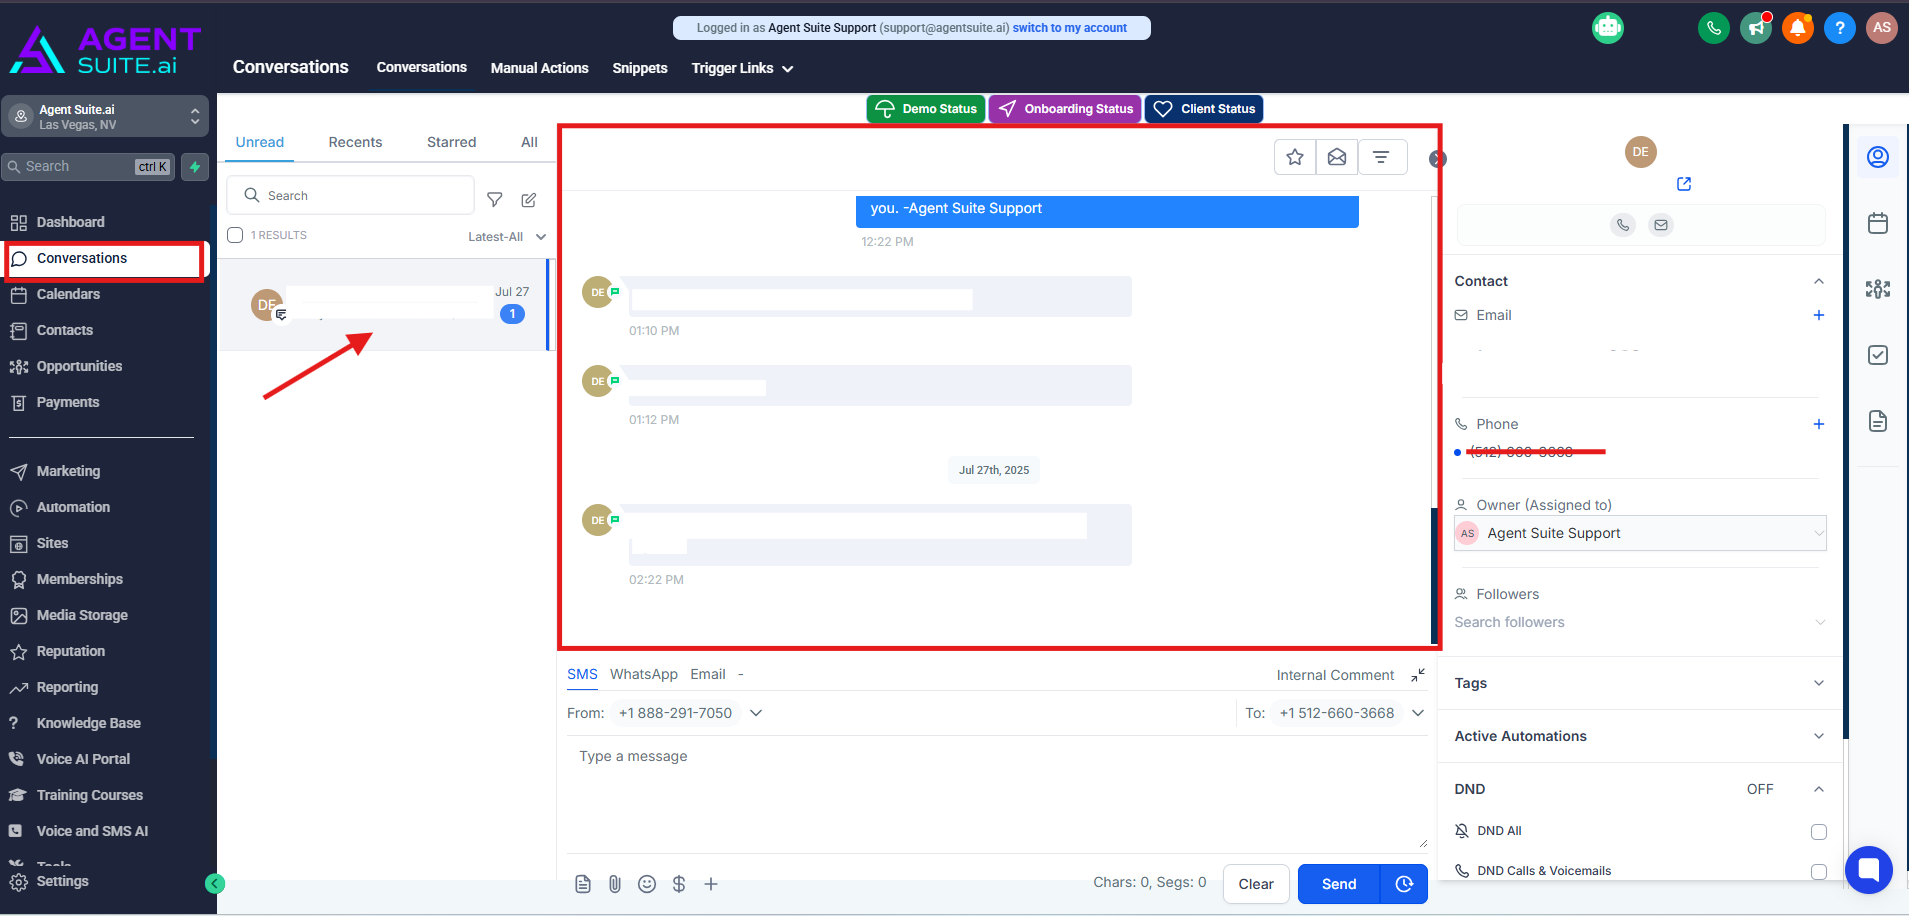The width and height of the screenshot is (1909, 916).
Task: Open the chat support widget bubble
Action: click(x=1869, y=870)
